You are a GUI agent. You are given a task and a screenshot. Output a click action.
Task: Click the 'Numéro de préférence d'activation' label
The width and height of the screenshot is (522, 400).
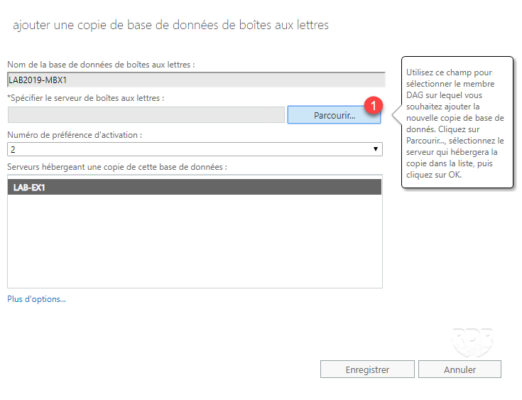coord(75,135)
